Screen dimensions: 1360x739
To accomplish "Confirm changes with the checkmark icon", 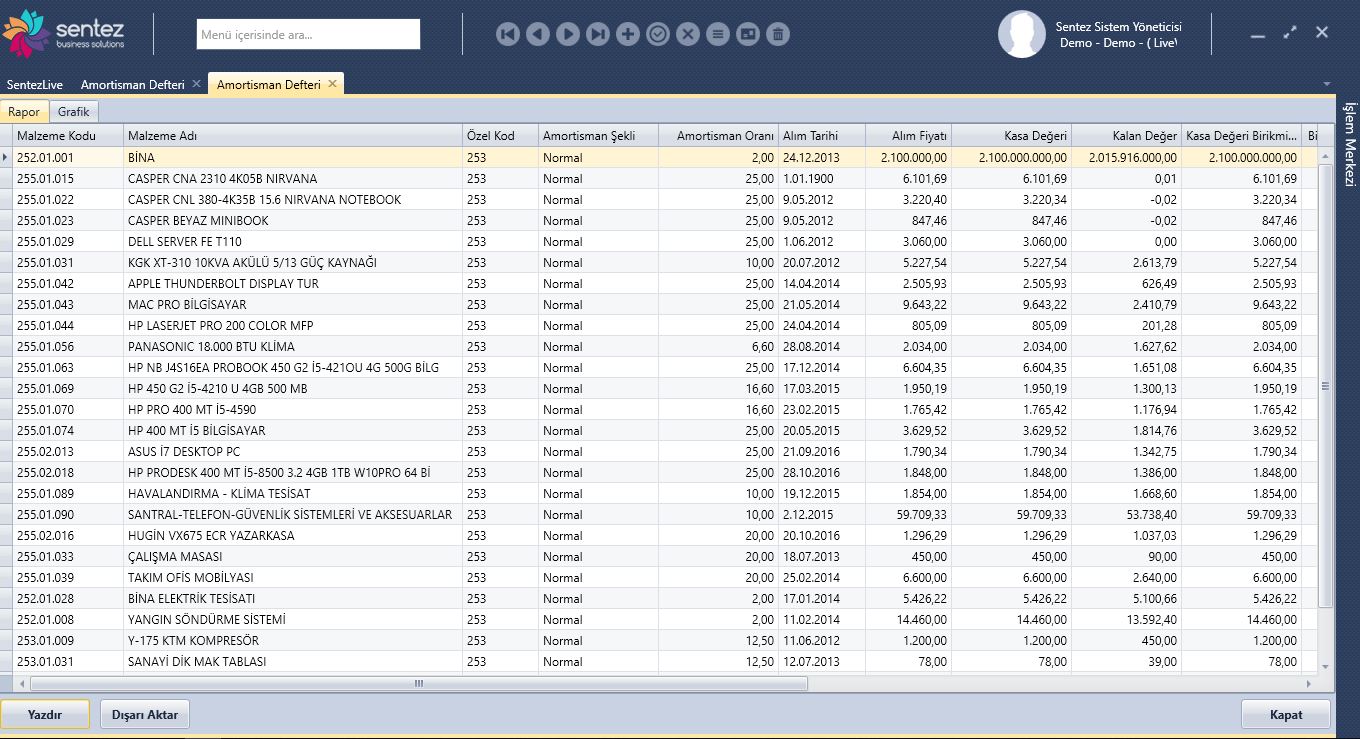I will pyautogui.click(x=658, y=34).
